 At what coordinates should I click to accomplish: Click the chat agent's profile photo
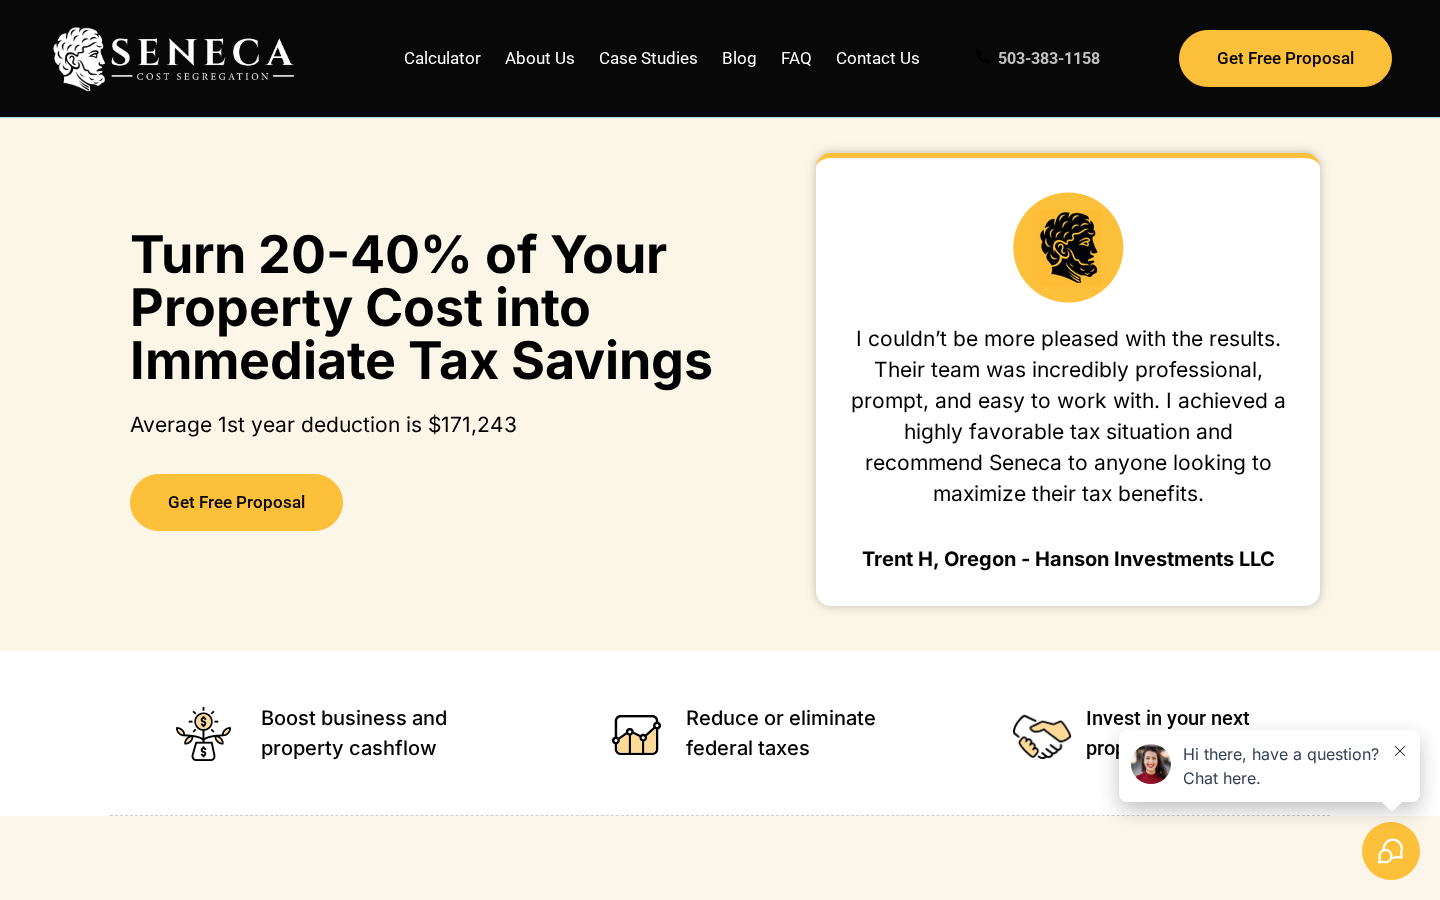point(1150,764)
